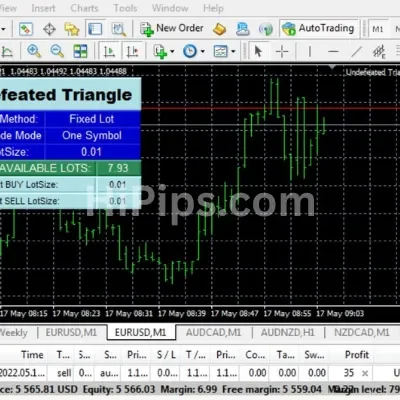400x400 pixels.
Task: Open the Window menu
Action: [x=170, y=8]
